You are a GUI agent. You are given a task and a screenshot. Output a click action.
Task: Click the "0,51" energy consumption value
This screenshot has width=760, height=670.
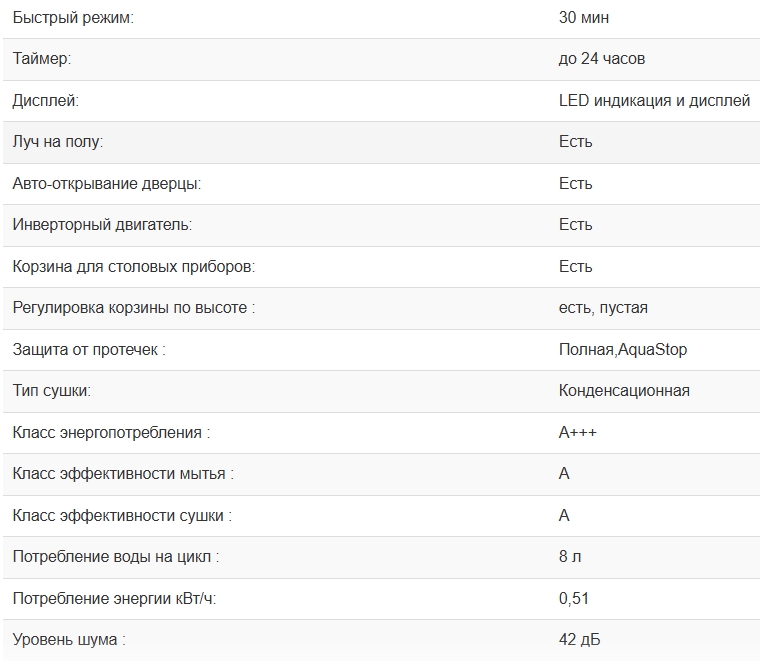point(574,599)
